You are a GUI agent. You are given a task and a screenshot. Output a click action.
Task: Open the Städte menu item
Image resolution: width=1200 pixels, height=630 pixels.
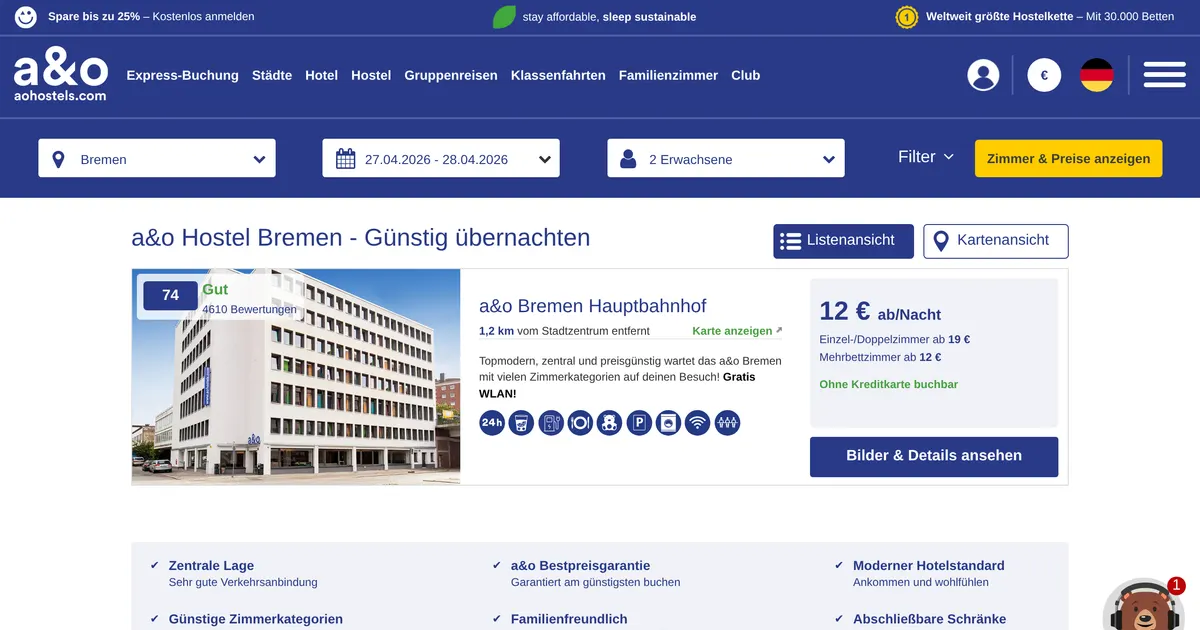272,75
